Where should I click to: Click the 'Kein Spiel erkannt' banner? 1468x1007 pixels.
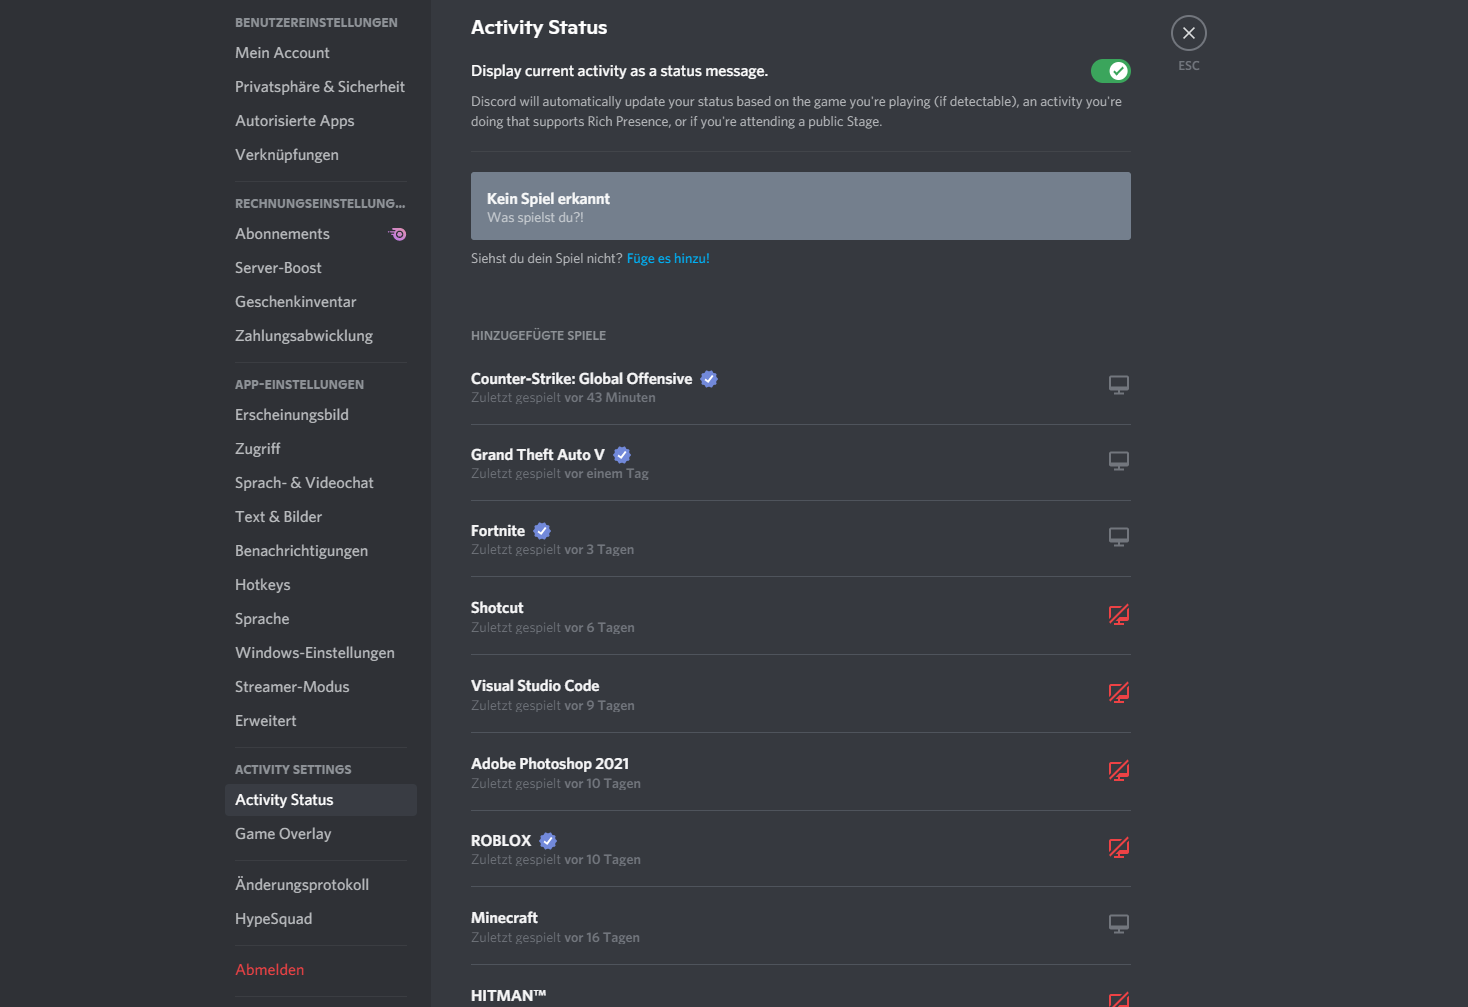pos(801,206)
